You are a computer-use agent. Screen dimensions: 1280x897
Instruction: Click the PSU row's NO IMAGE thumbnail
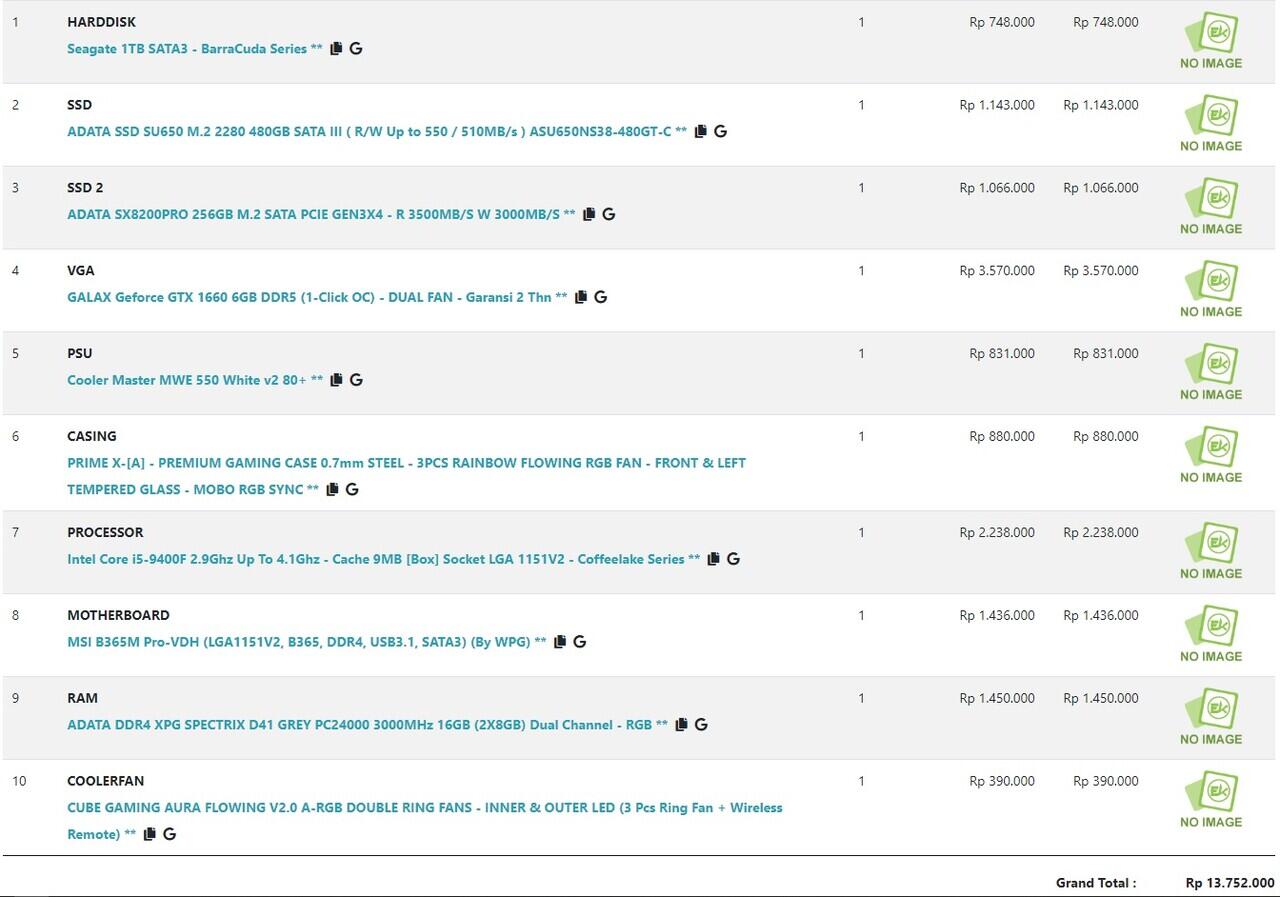1211,373
